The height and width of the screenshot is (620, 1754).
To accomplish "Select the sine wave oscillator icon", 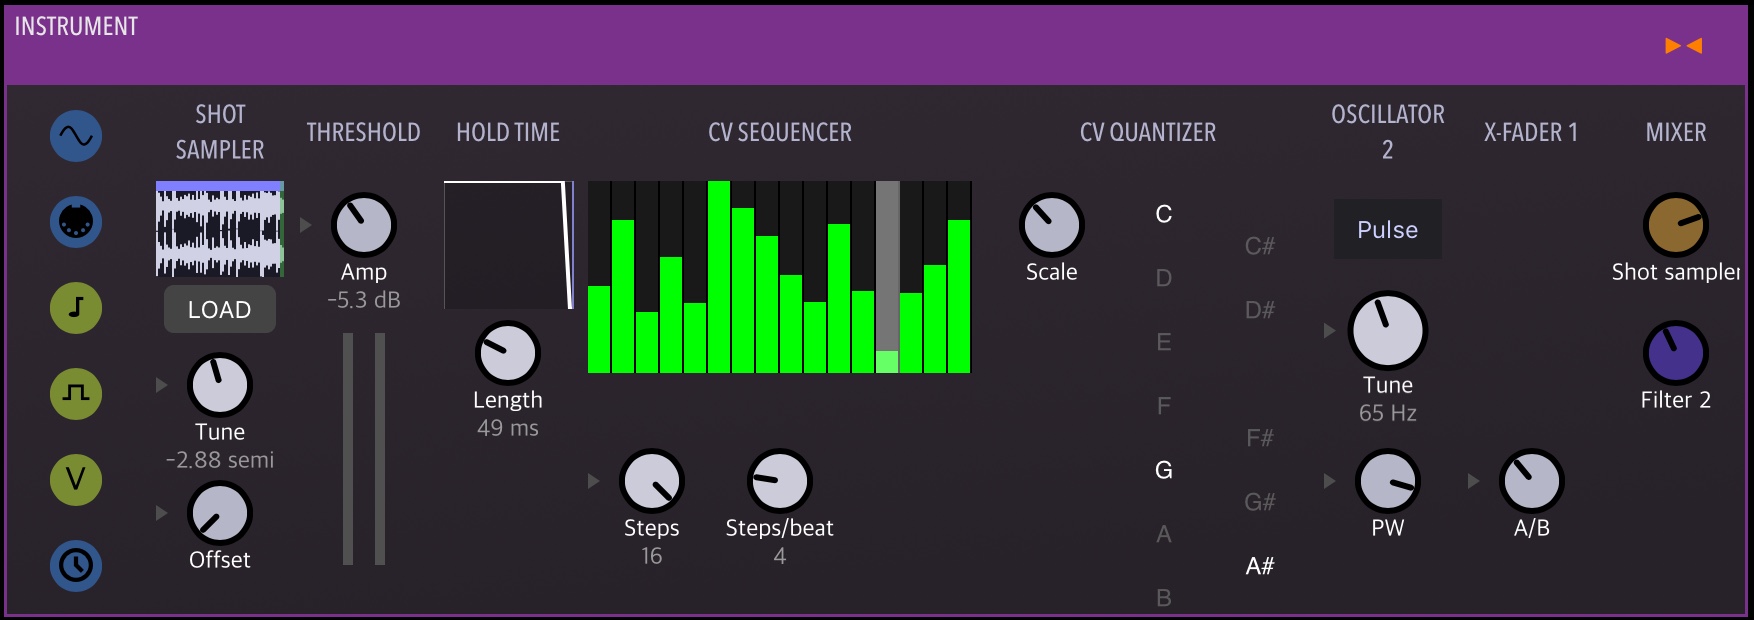I will 76,136.
